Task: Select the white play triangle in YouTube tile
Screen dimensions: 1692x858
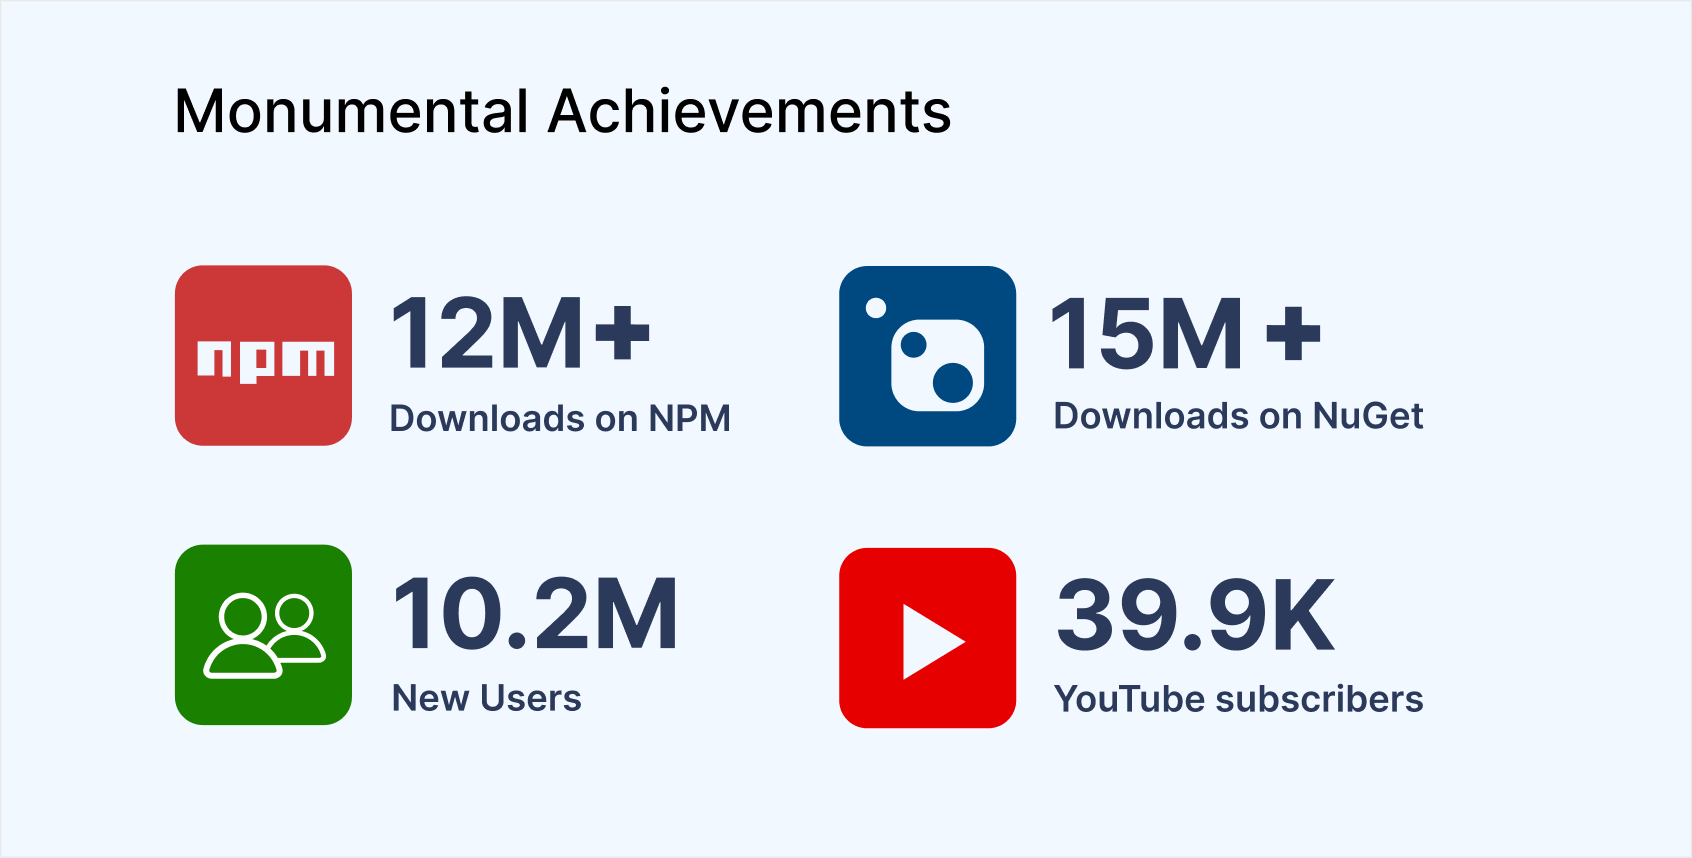Action: [930, 641]
